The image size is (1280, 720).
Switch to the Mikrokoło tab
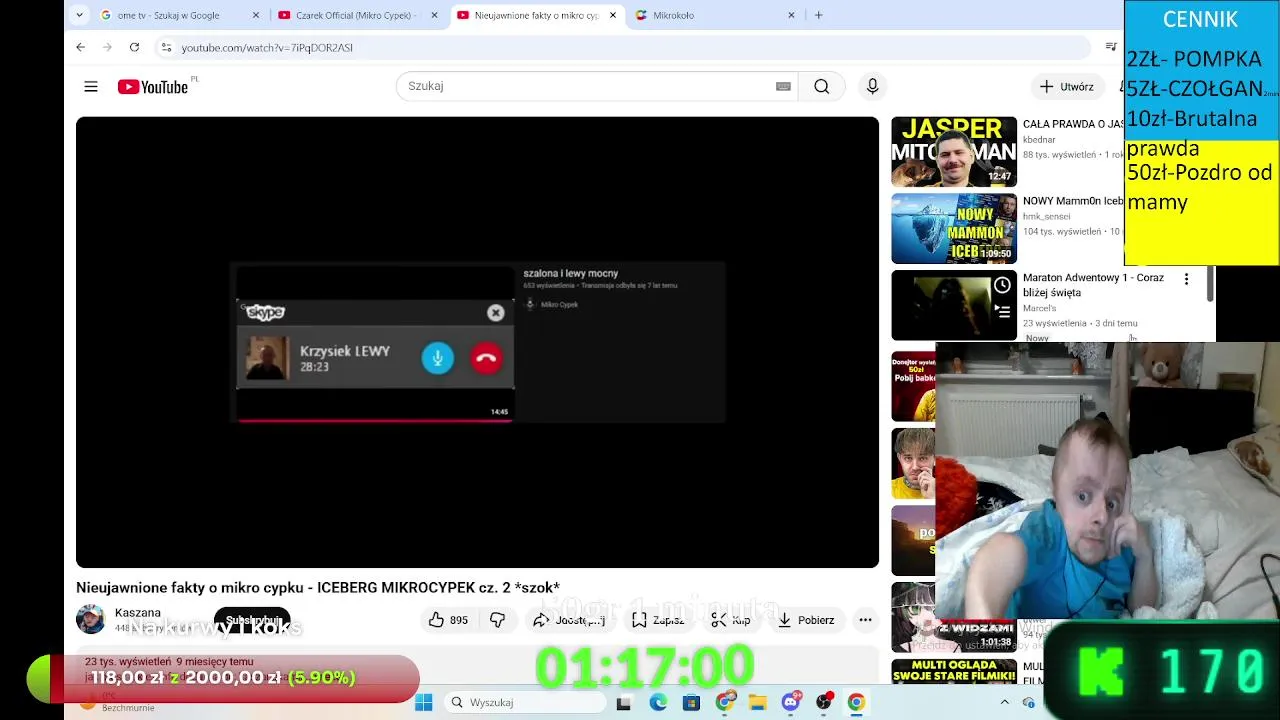673,15
